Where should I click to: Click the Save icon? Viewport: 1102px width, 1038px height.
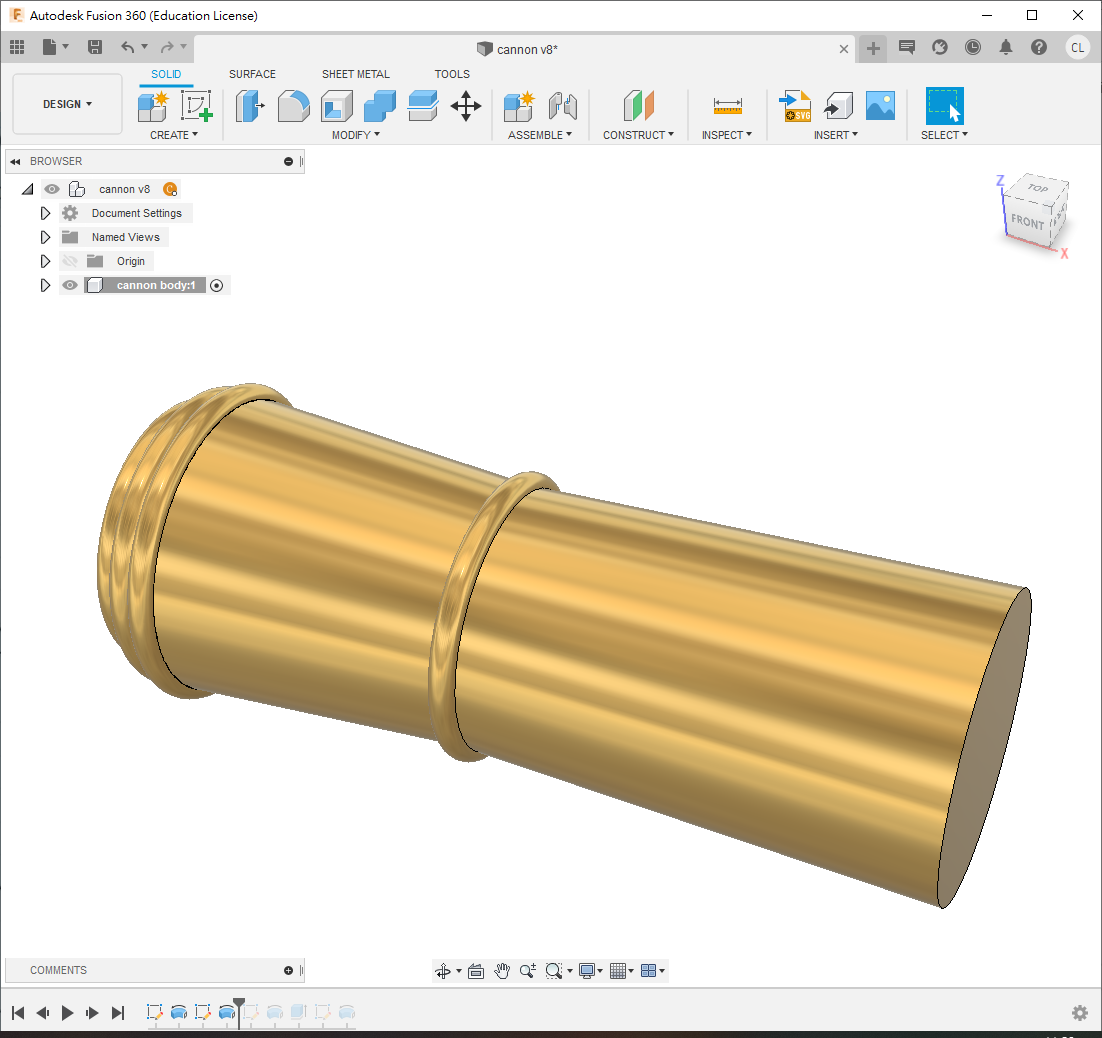(x=95, y=47)
